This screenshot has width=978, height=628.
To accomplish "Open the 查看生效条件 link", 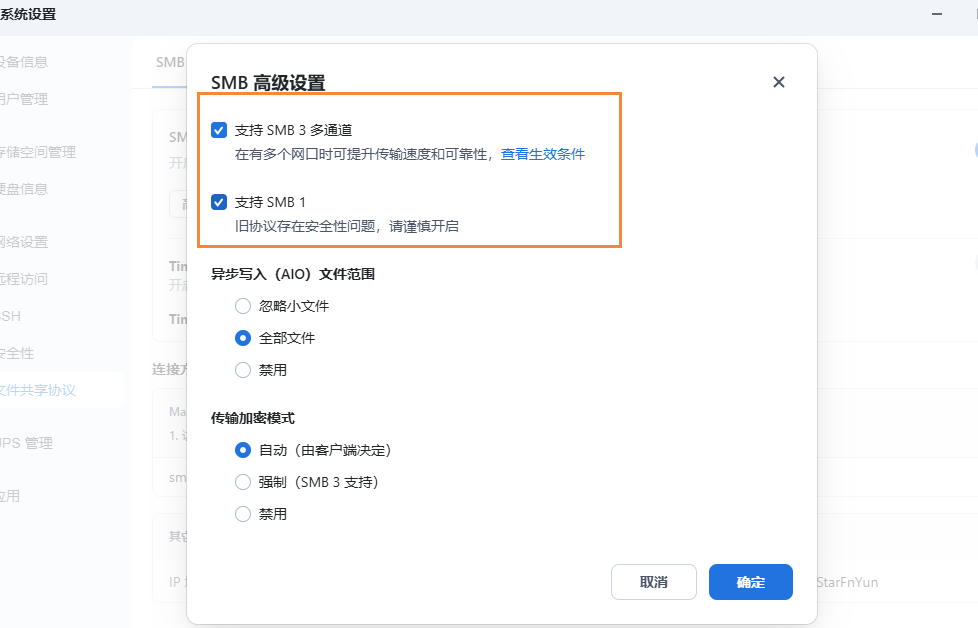I will point(543,154).
